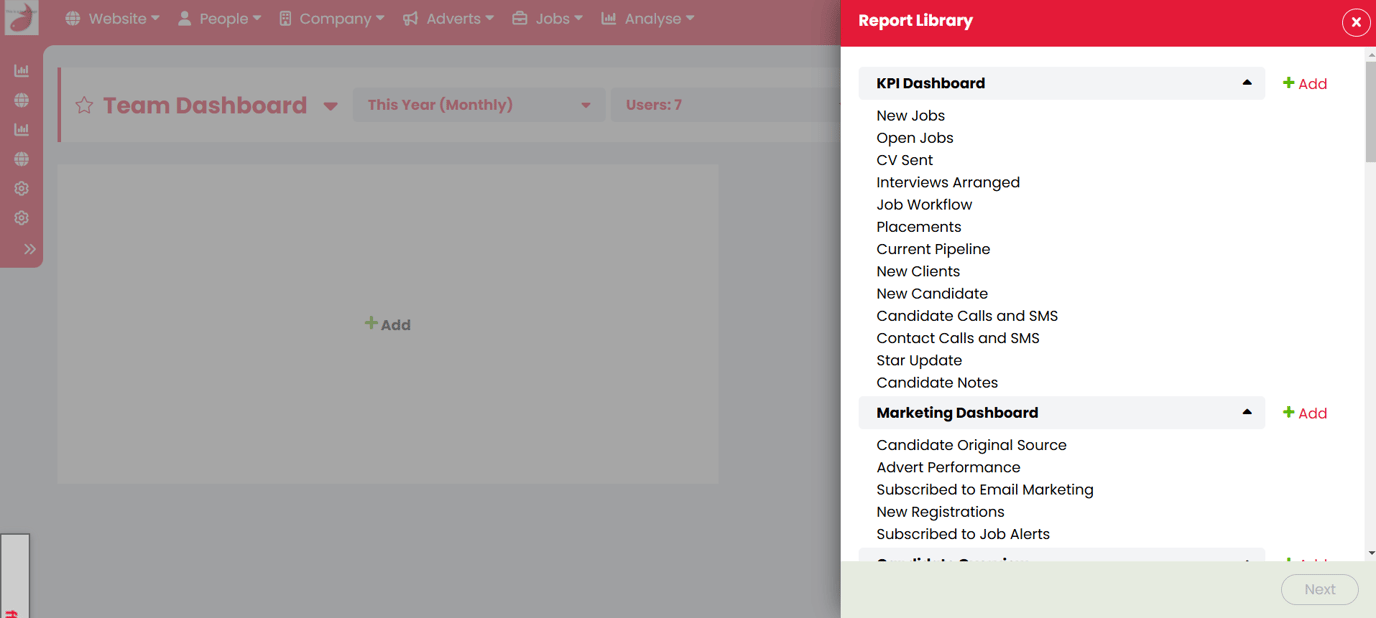Open the This Year (Monthly) period dropdown
1376x618 pixels.
pos(479,105)
